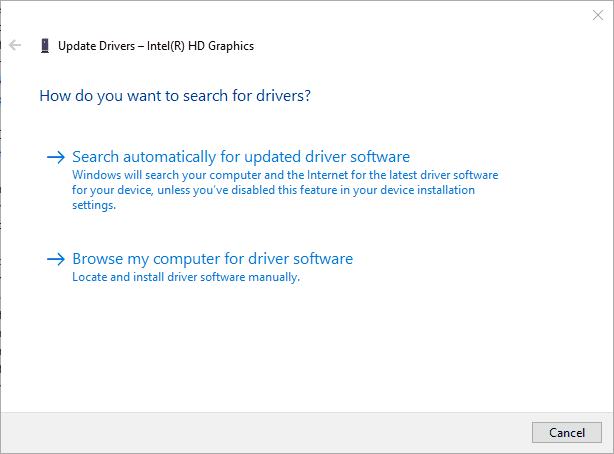Click the arrow beside Browse my computer option
614x454 pixels.
coord(56,259)
